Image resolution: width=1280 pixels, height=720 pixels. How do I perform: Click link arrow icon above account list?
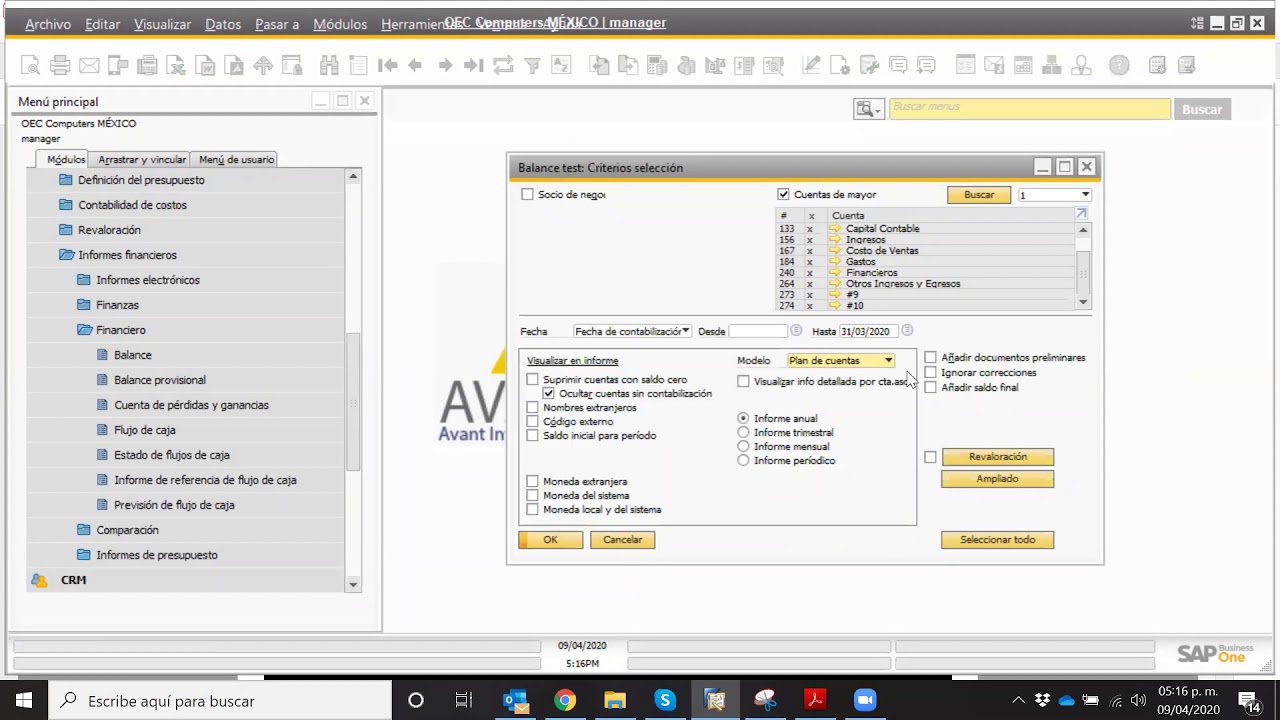1081,214
